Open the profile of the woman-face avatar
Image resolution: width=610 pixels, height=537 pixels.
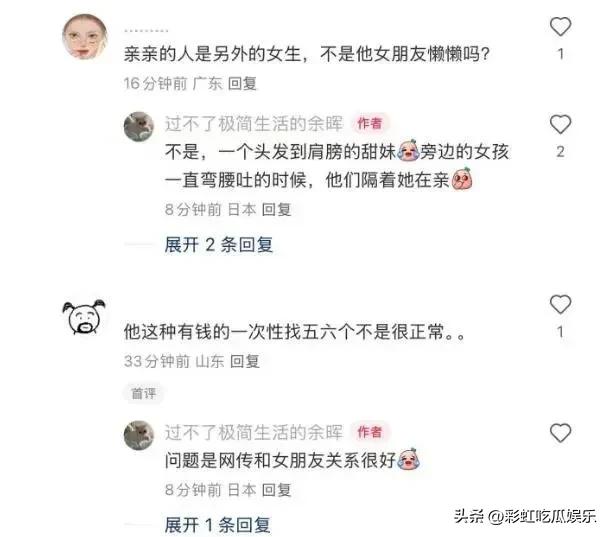point(85,37)
